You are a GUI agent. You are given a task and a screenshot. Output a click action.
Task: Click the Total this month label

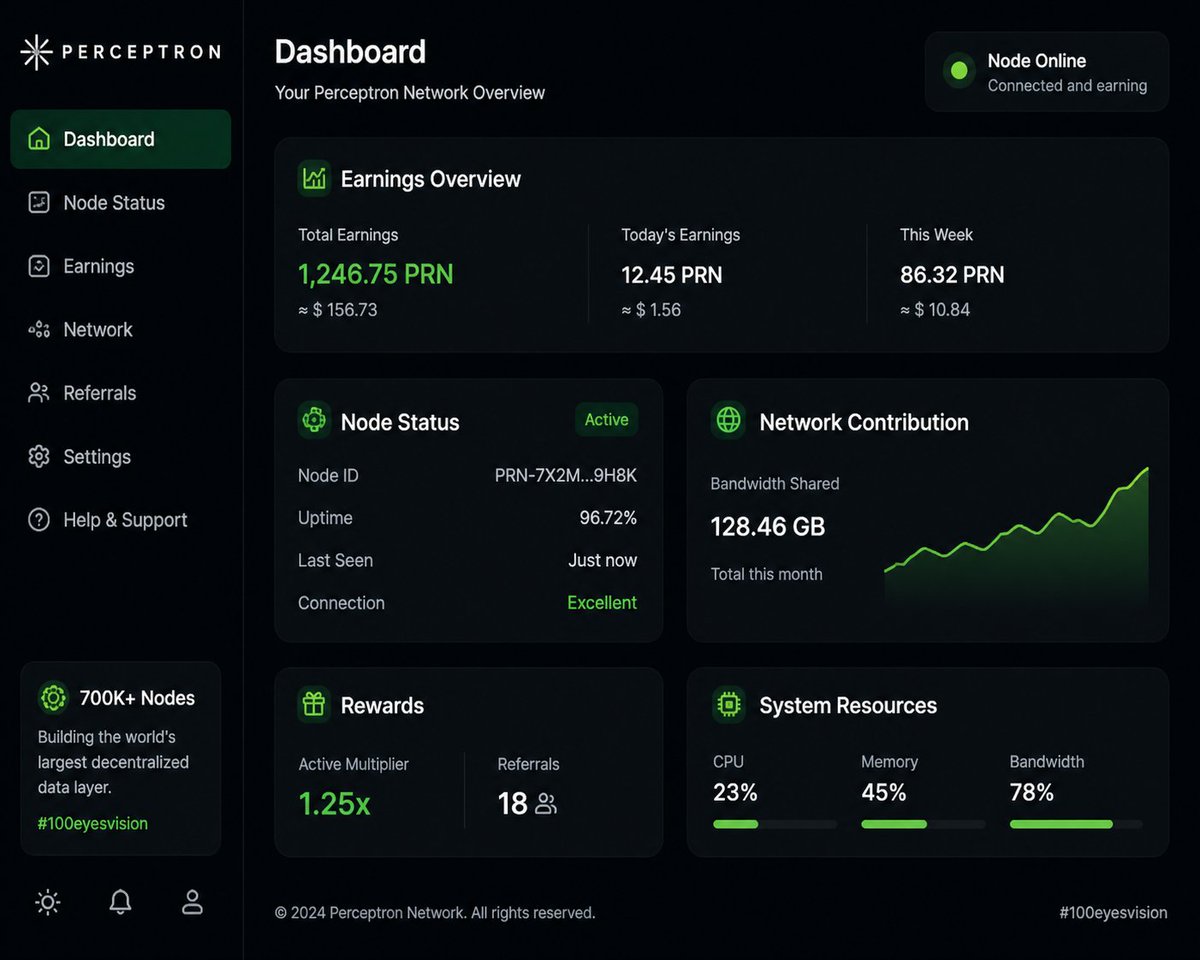(767, 574)
